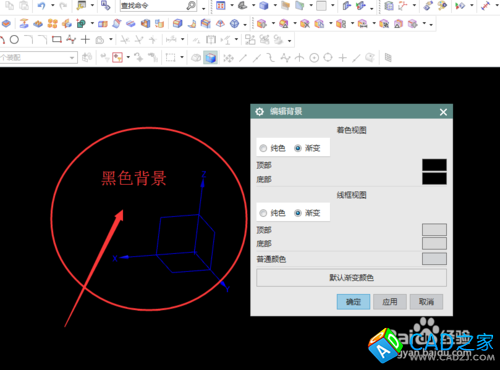The image size is (500, 370).
Task: Click the highlighted shaded cube display icon
Action: 211,58
